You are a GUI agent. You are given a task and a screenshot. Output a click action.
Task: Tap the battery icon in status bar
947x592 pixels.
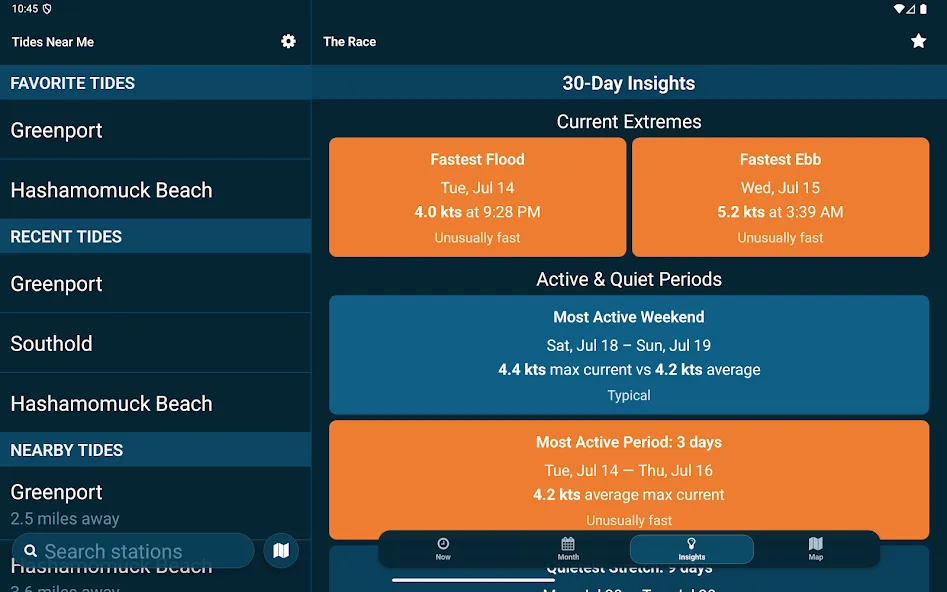[x=923, y=9]
